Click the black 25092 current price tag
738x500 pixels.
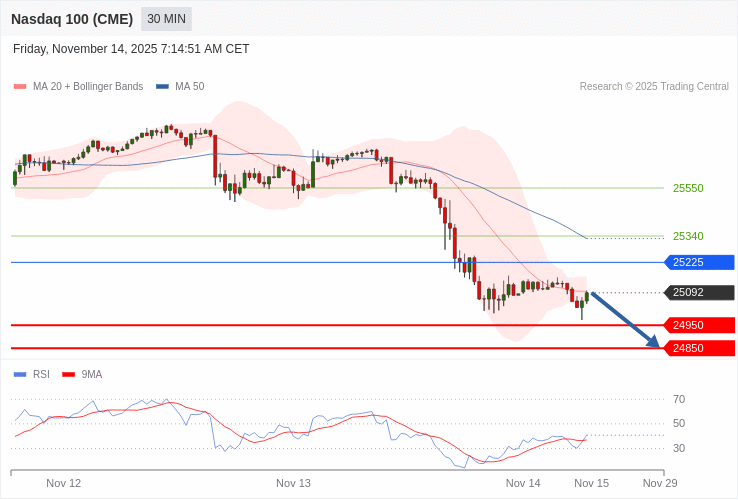[x=699, y=293]
